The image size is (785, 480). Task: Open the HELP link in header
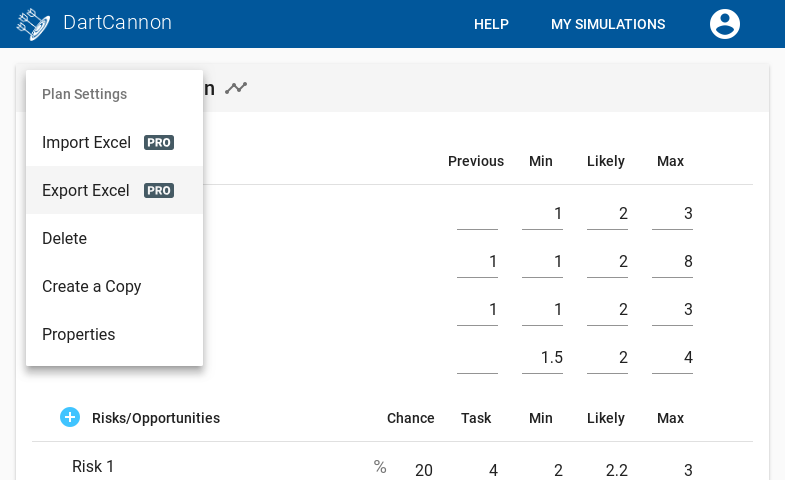491,24
